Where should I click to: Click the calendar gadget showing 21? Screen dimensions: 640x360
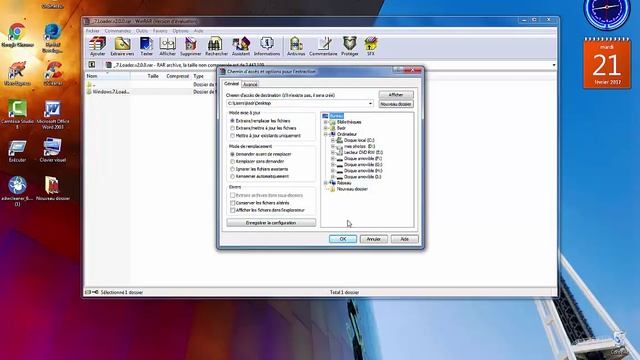[607, 63]
